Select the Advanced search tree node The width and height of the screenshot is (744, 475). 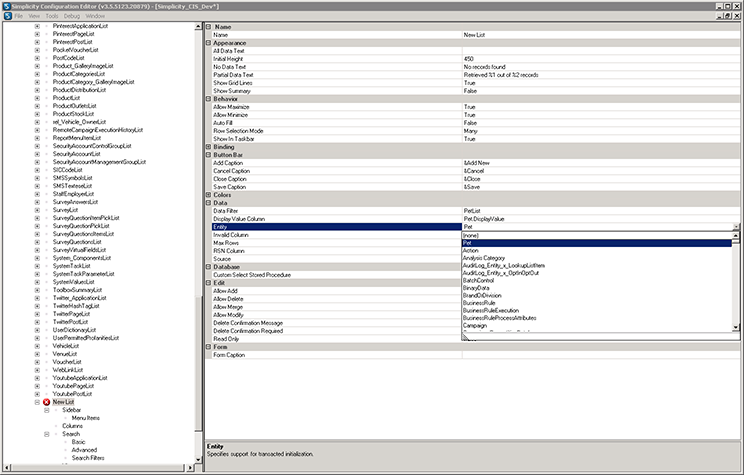pos(84,450)
